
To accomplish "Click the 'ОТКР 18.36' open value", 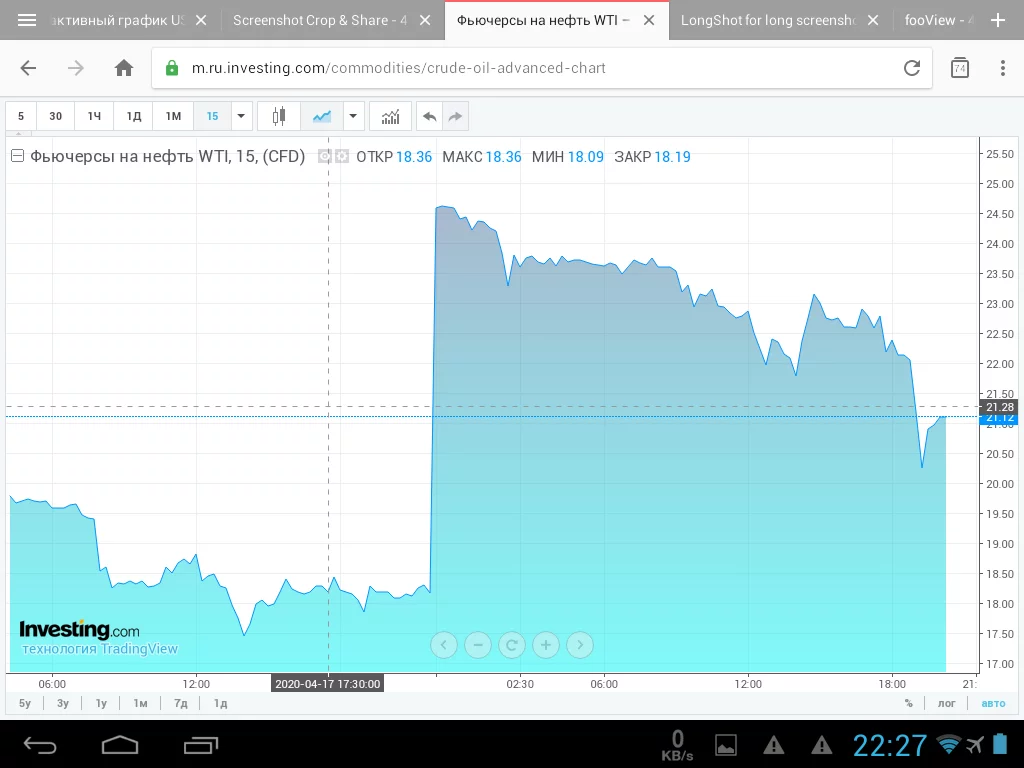I will pyautogui.click(x=394, y=157).
